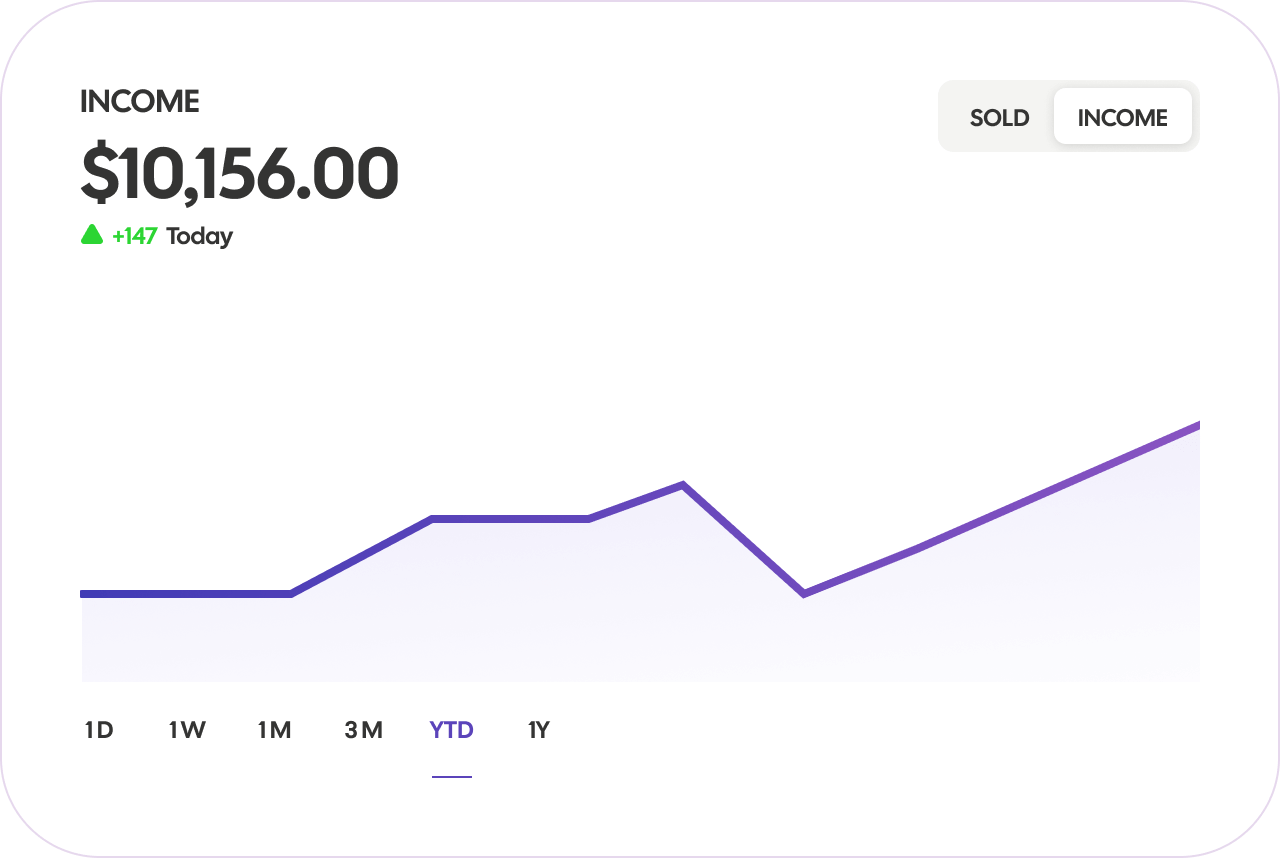This screenshot has width=1280, height=858.
Task: Switch chart to 1Y range
Action: 539,730
